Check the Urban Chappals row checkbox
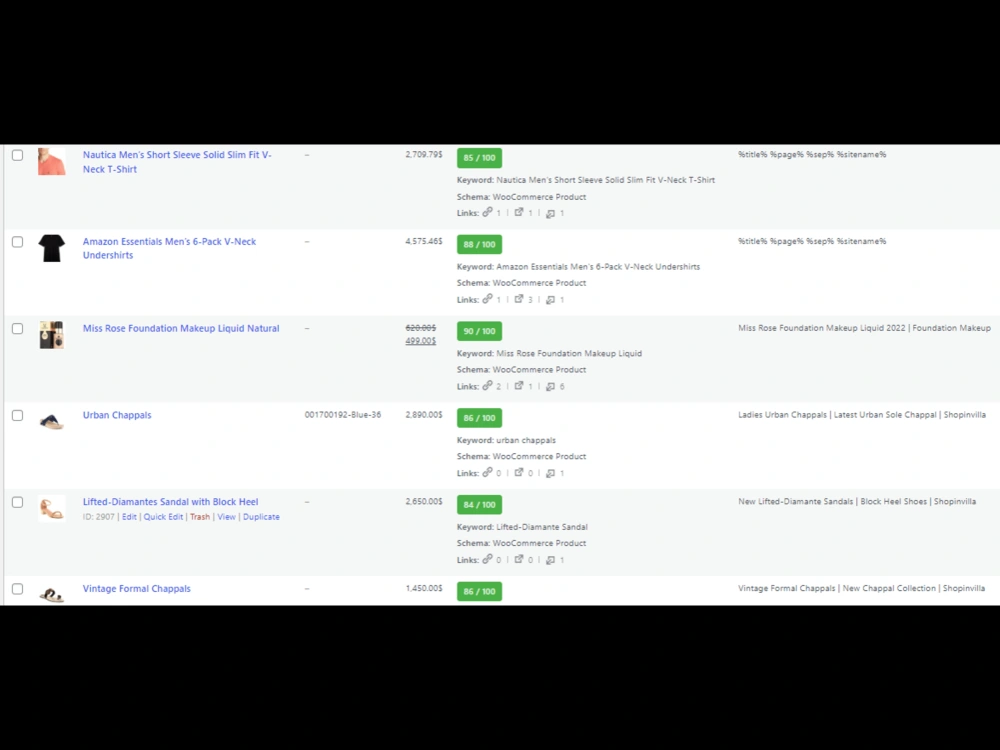Viewport: 1000px width, 750px height. tap(17, 415)
